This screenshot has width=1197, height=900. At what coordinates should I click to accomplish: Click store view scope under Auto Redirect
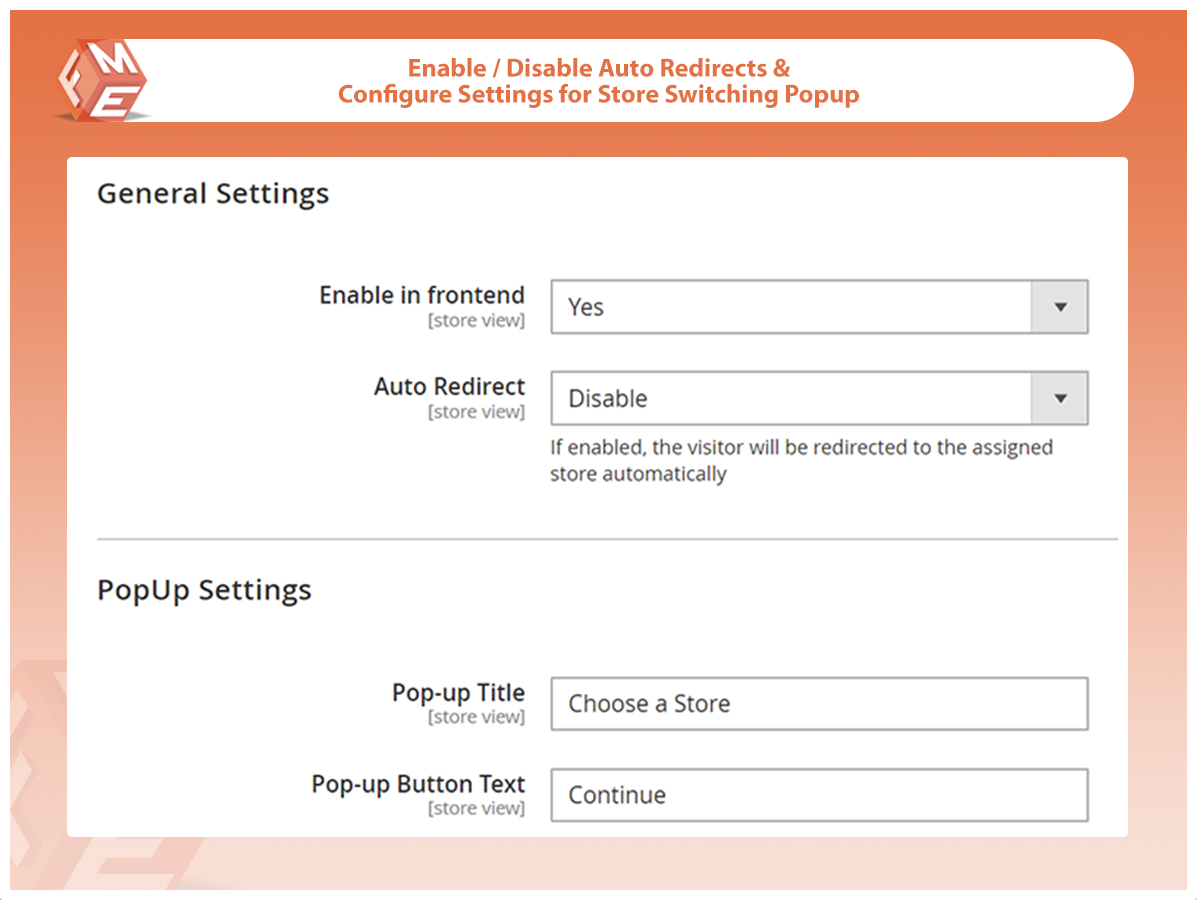point(476,412)
